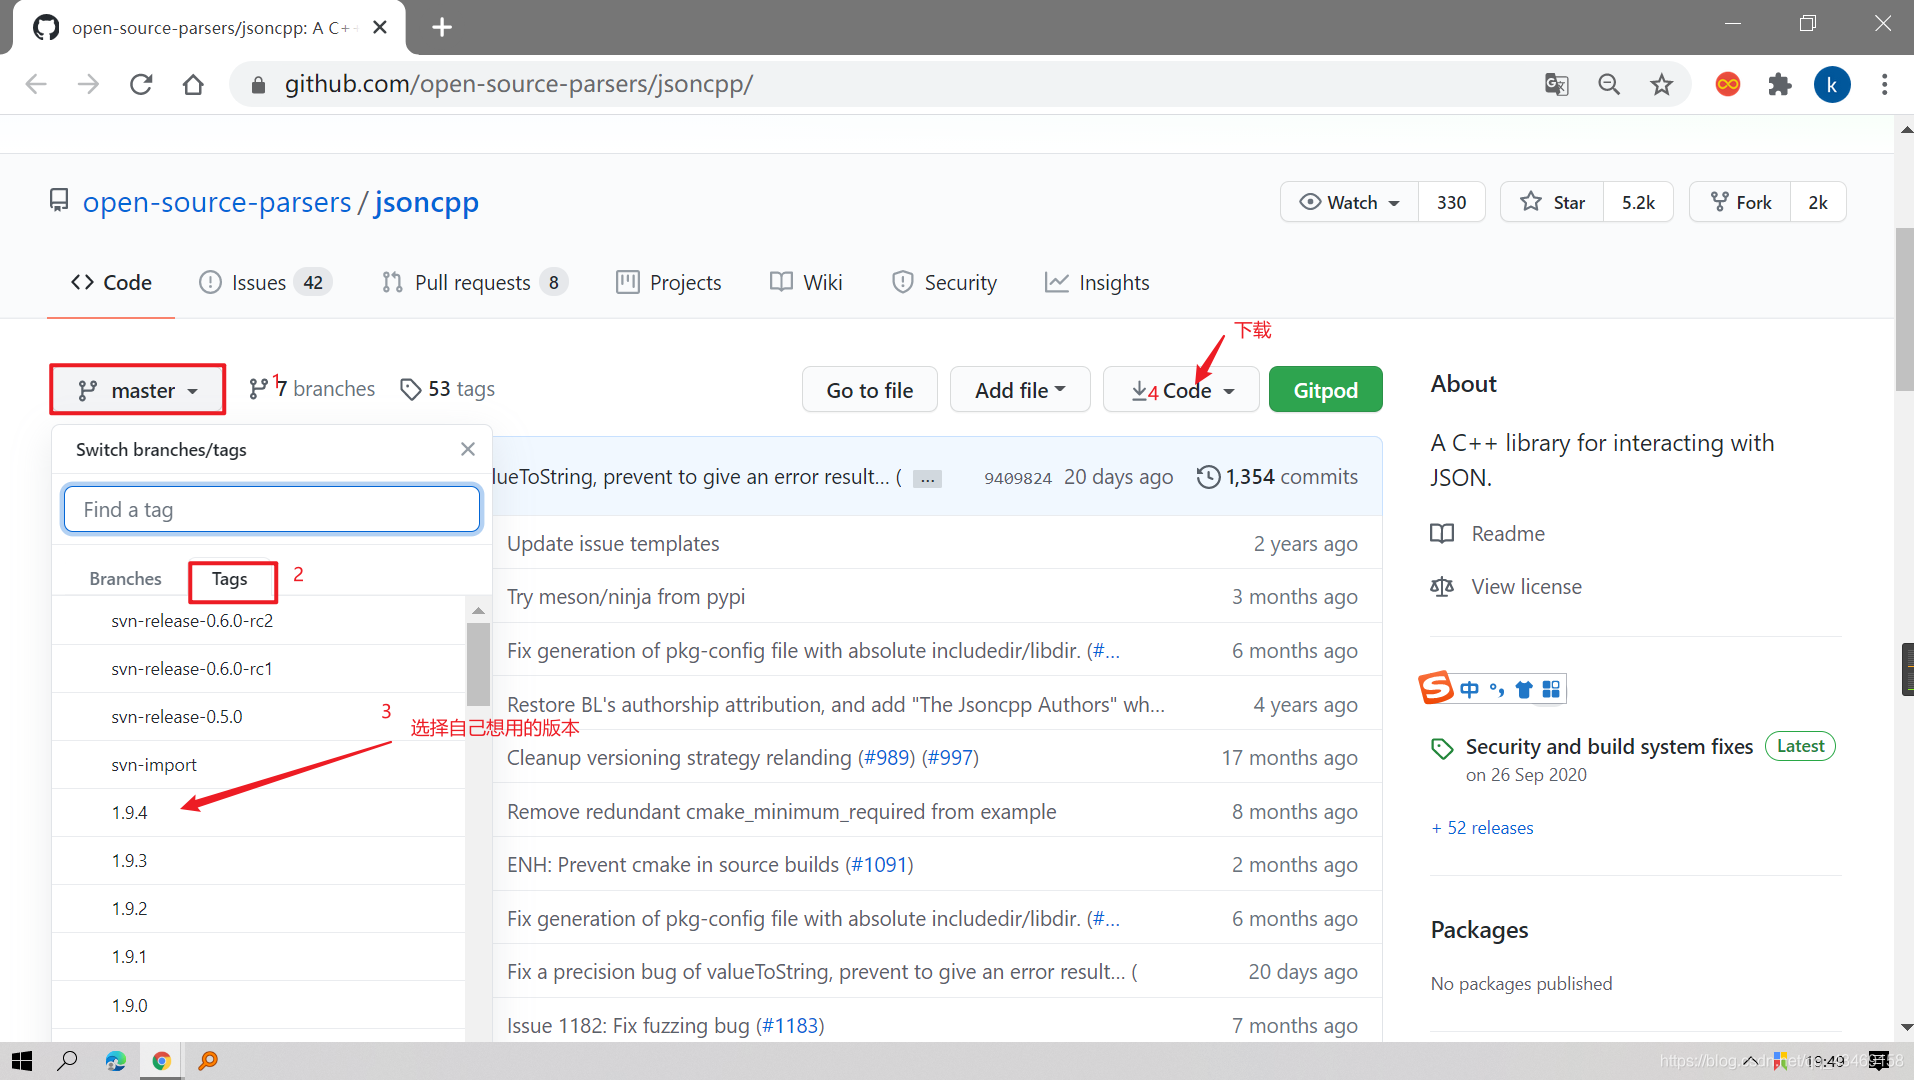Open the Chrome three-dot menu

tap(1884, 84)
